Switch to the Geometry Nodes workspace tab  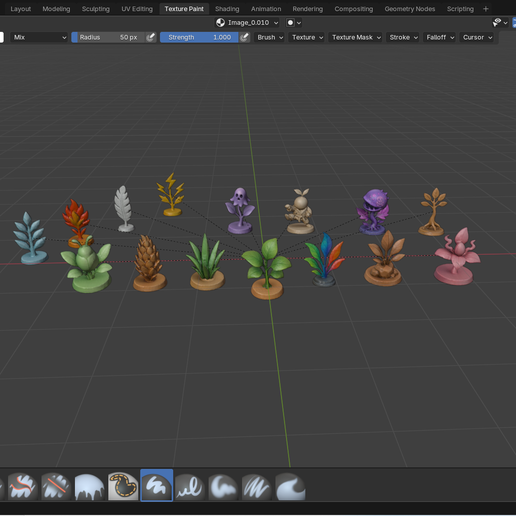pyautogui.click(x=410, y=9)
